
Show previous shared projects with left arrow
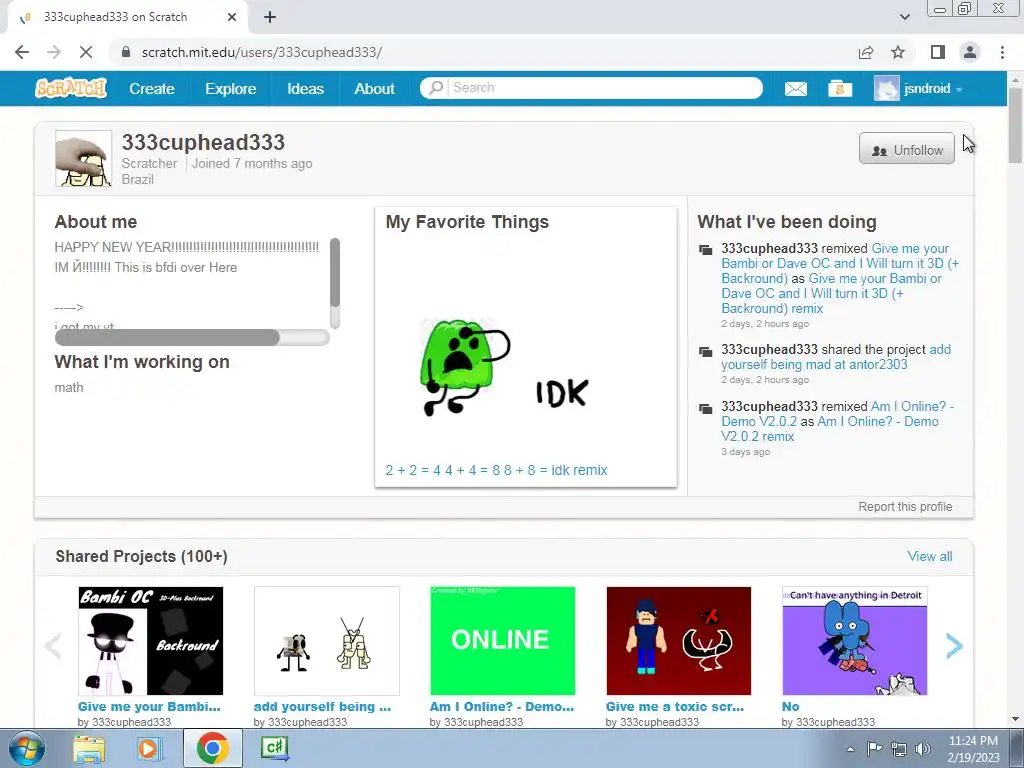(53, 646)
